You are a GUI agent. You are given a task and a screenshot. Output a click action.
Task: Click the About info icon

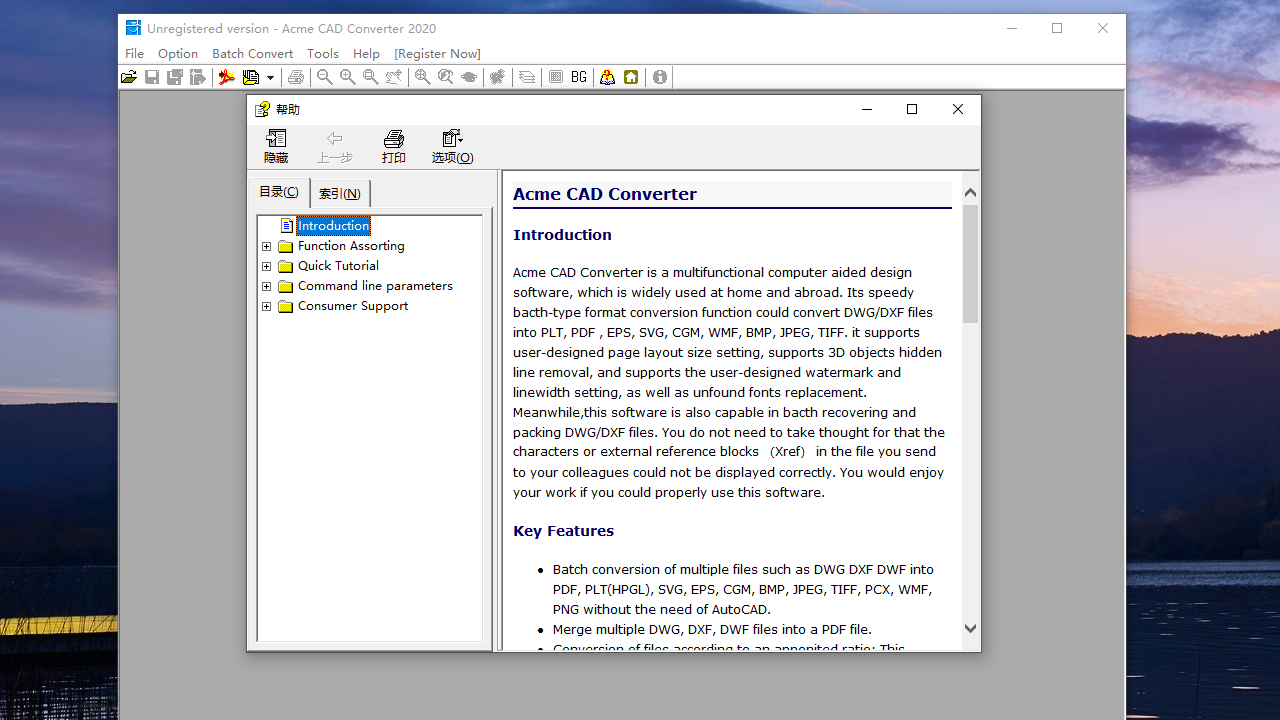(x=660, y=77)
